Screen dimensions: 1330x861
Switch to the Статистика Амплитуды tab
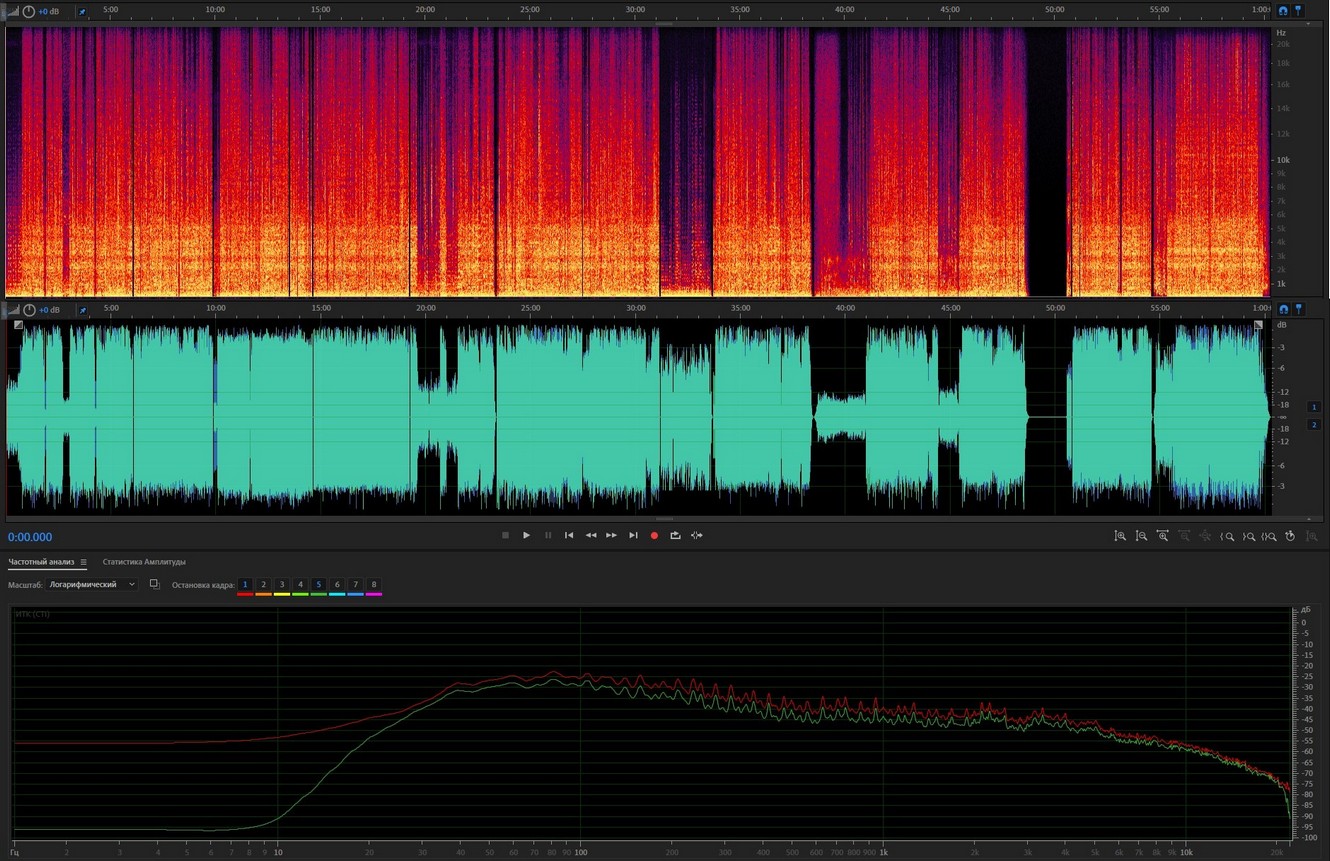144,562
